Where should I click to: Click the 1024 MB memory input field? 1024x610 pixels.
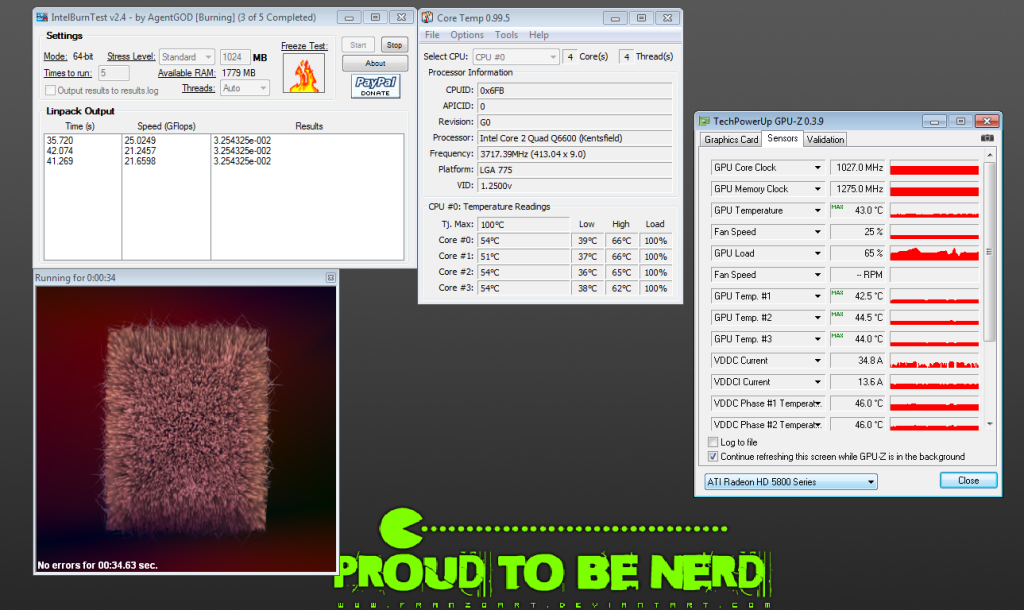[235, 57]
